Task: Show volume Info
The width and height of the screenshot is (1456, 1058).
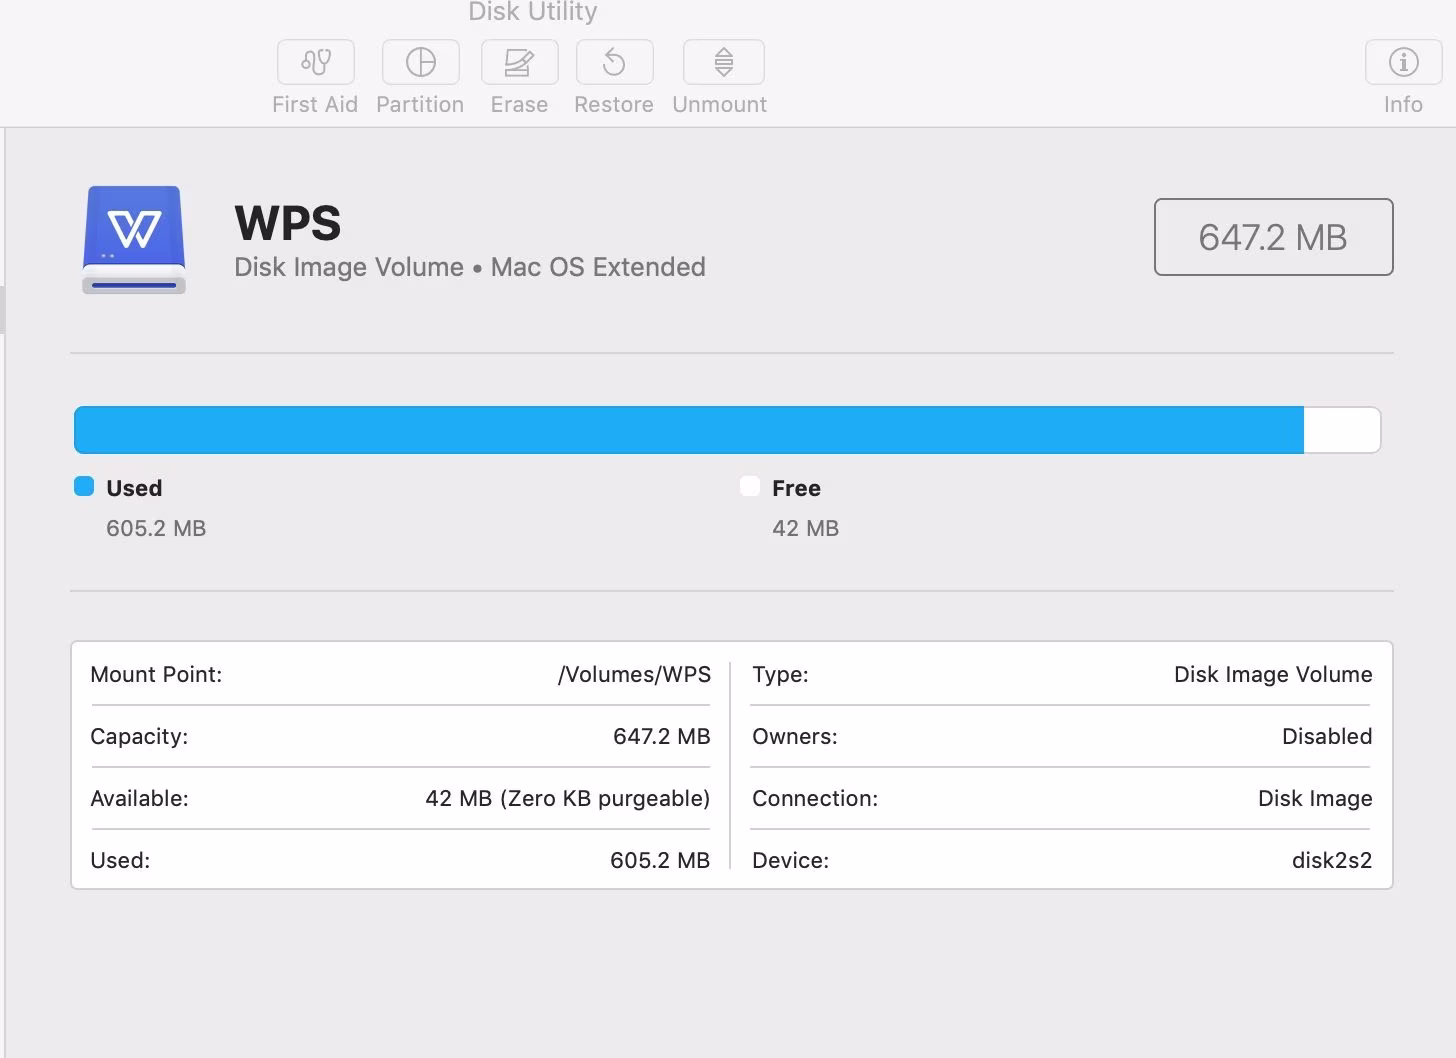Action: pyautogui.click(x=1403, y=63)
